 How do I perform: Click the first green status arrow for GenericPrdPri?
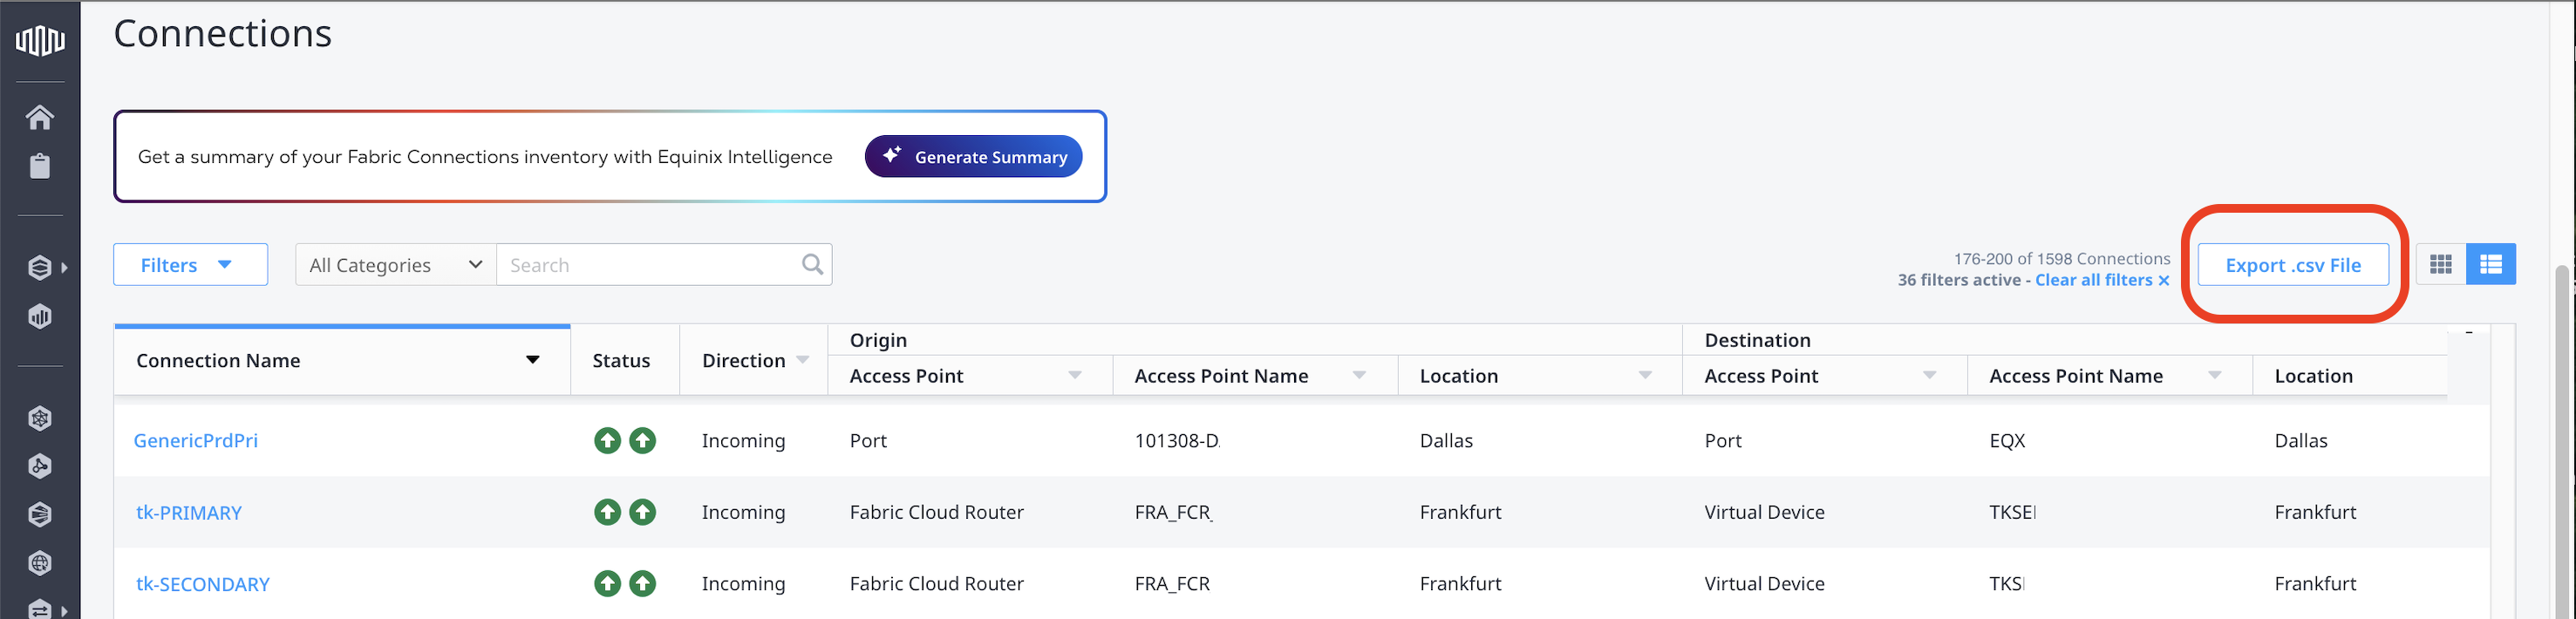607,440
